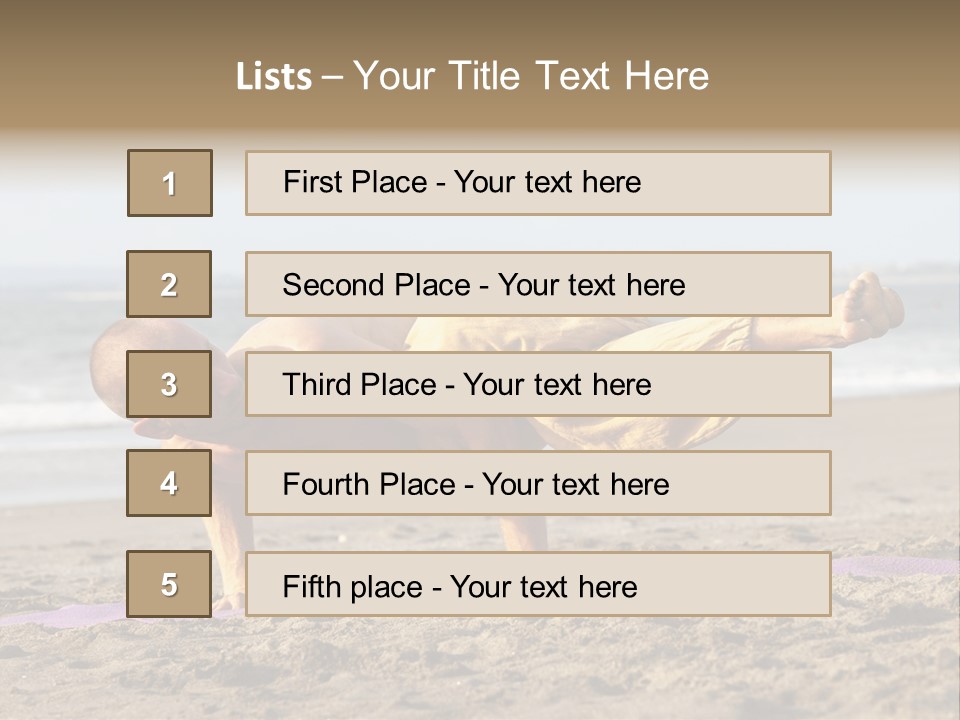This screenshot has width=960, height=720.
Task: Click the words Fourth Place
Action: click(369, 484)
